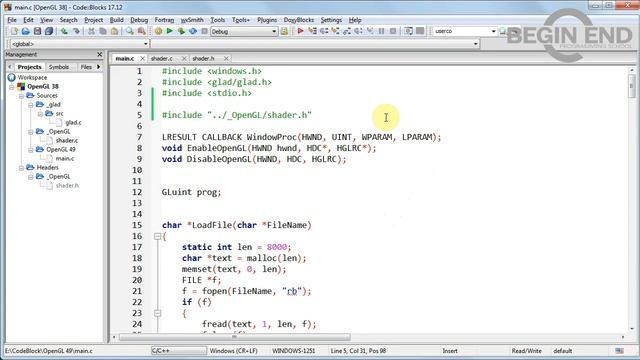Open the Debug build target dropdown
The height and width of the screenshot is (360, 640).
(x=274, y=31)
